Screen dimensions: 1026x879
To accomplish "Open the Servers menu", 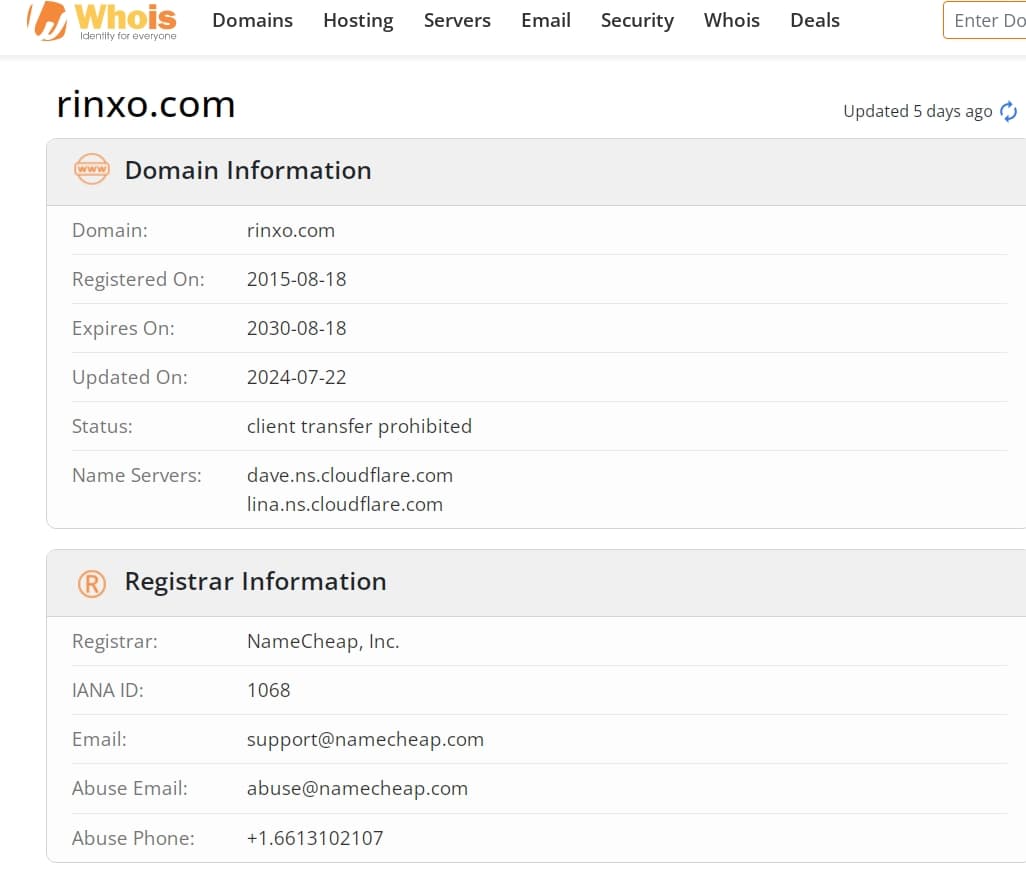I will click(x=457, y=20).
